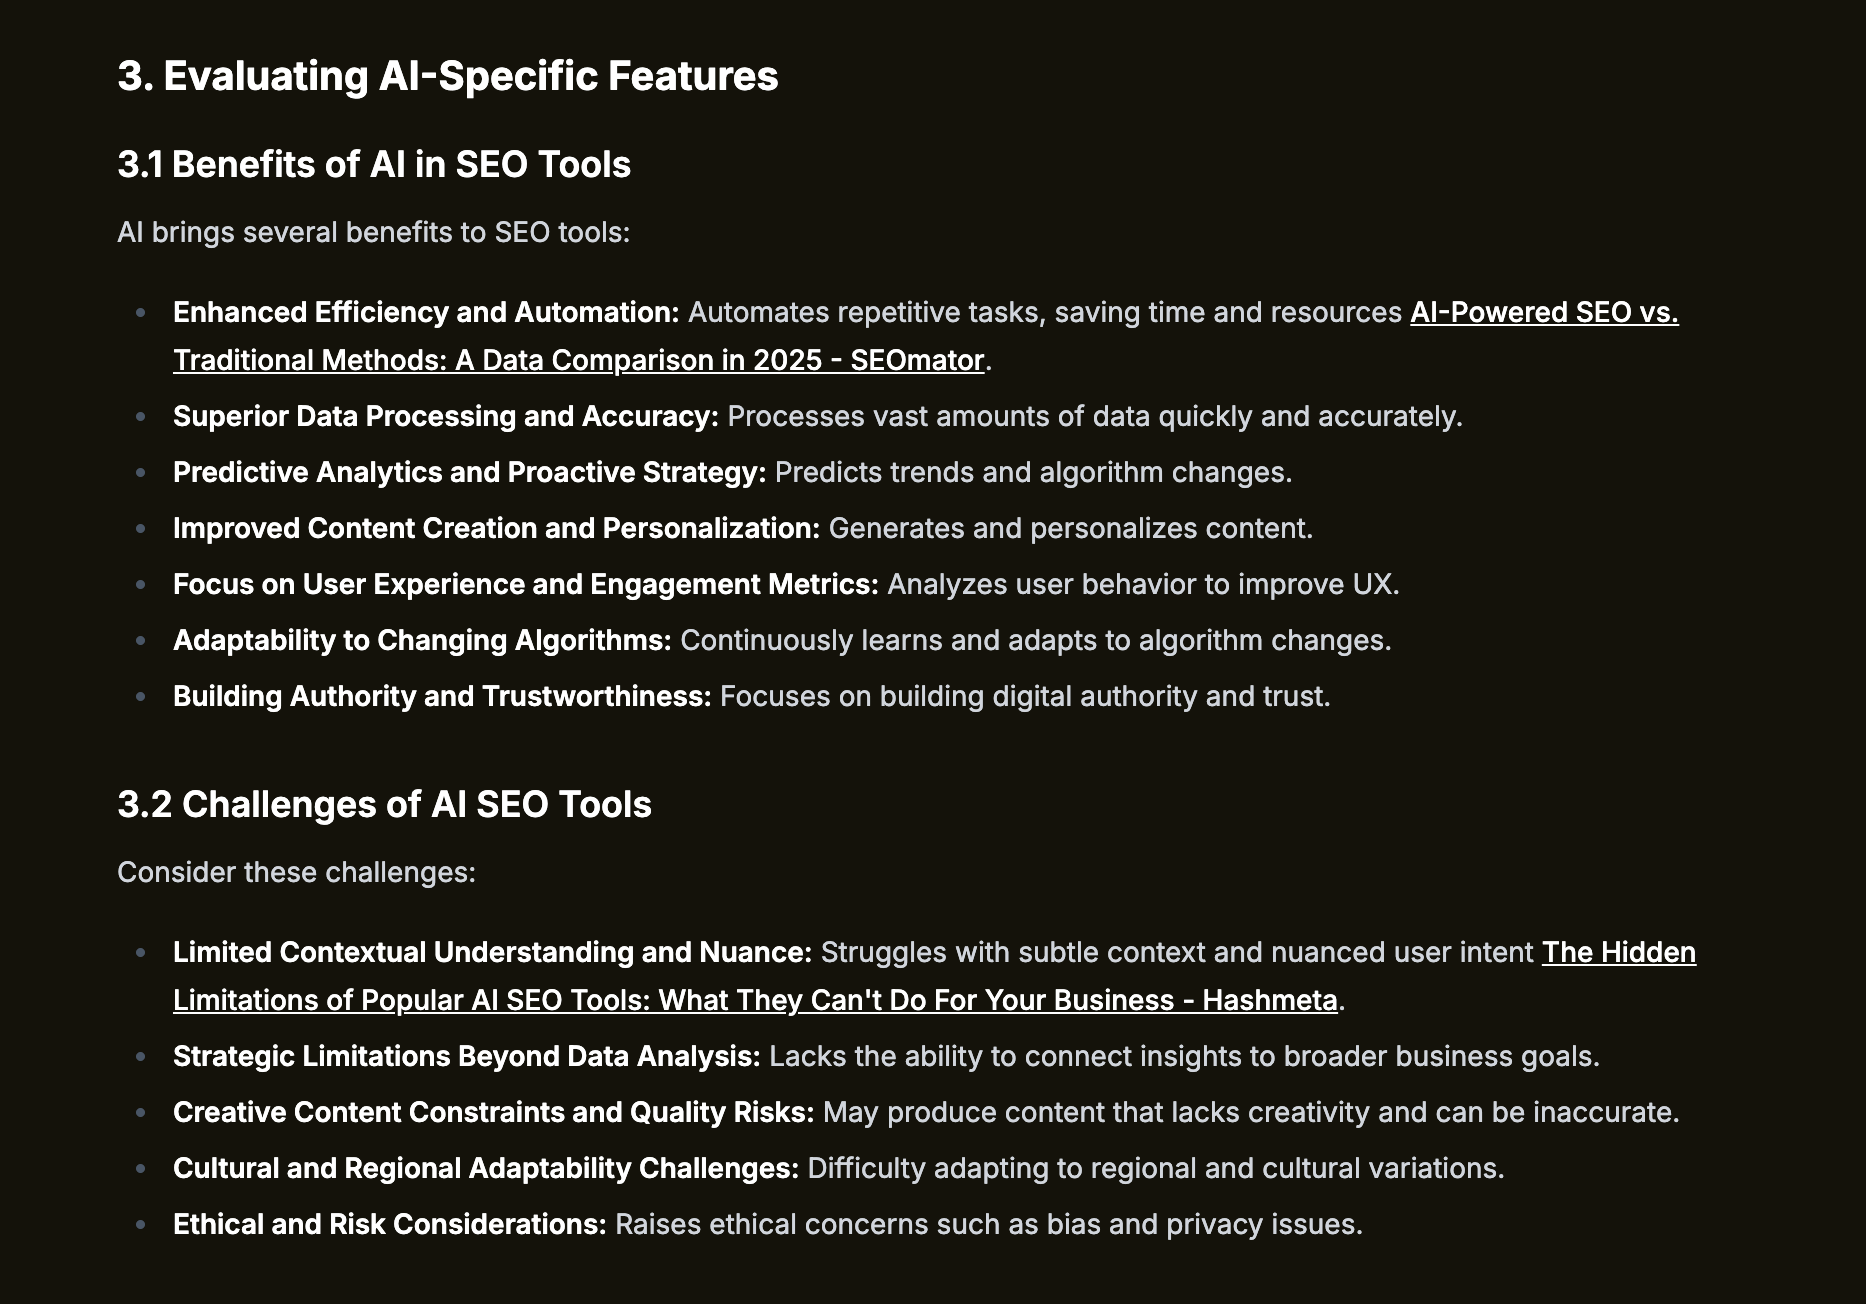
Task: Click 'Ethical and Risk Considerations:' bullet label
Action: tap(390, 1224)
